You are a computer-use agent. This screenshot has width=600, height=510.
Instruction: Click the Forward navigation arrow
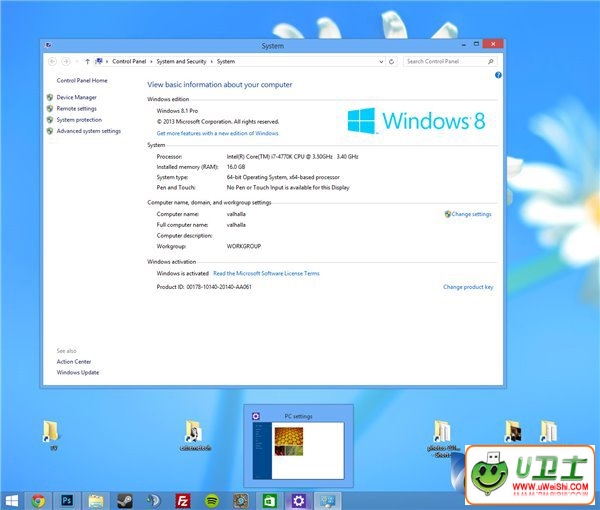tap(66, 61)
